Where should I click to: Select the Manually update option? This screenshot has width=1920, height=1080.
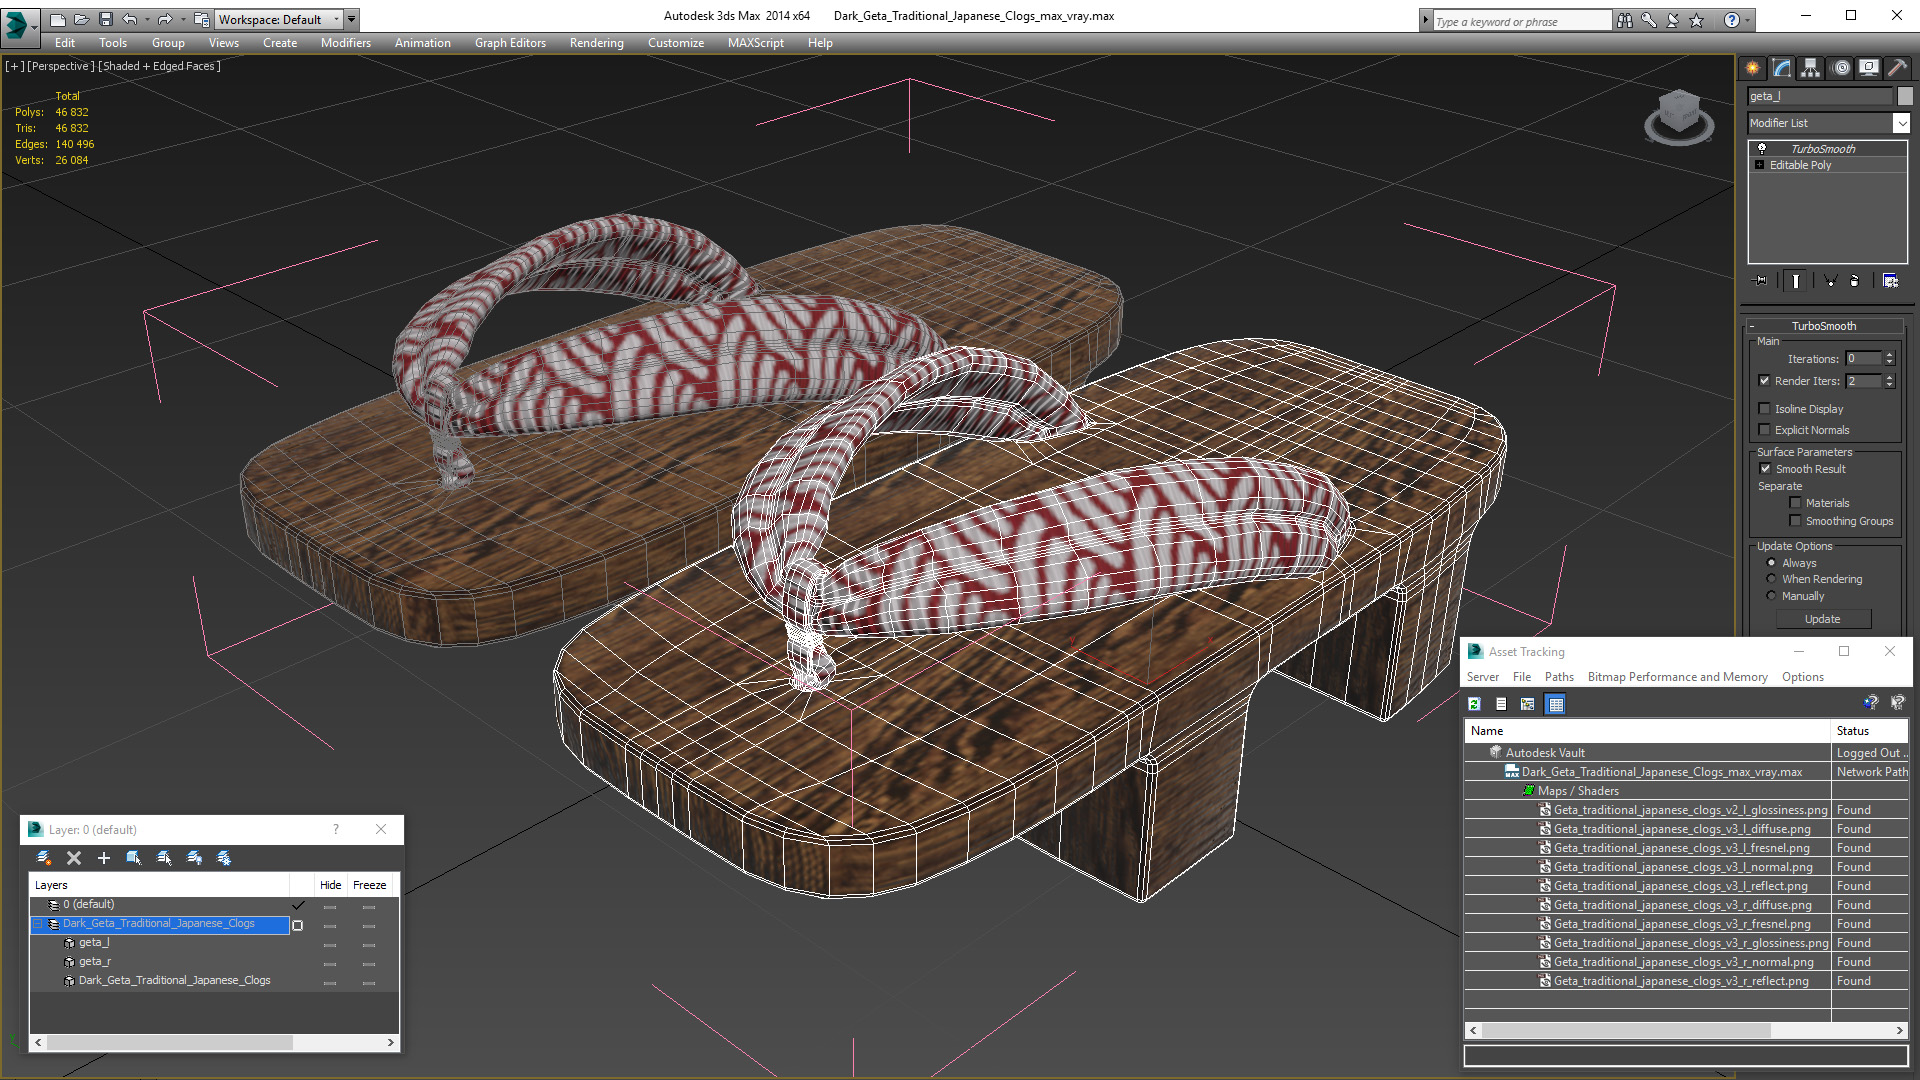[x=1771, y=596]
